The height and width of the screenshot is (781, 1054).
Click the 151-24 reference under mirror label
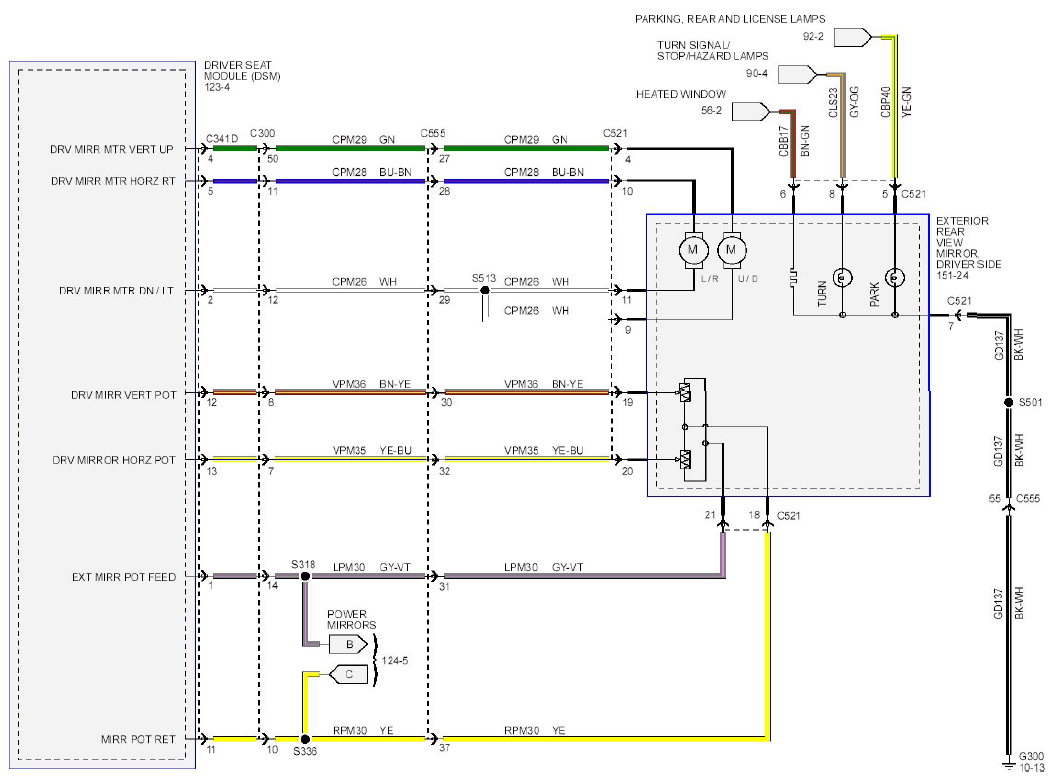pyautogui.click(x=952, y=276)
